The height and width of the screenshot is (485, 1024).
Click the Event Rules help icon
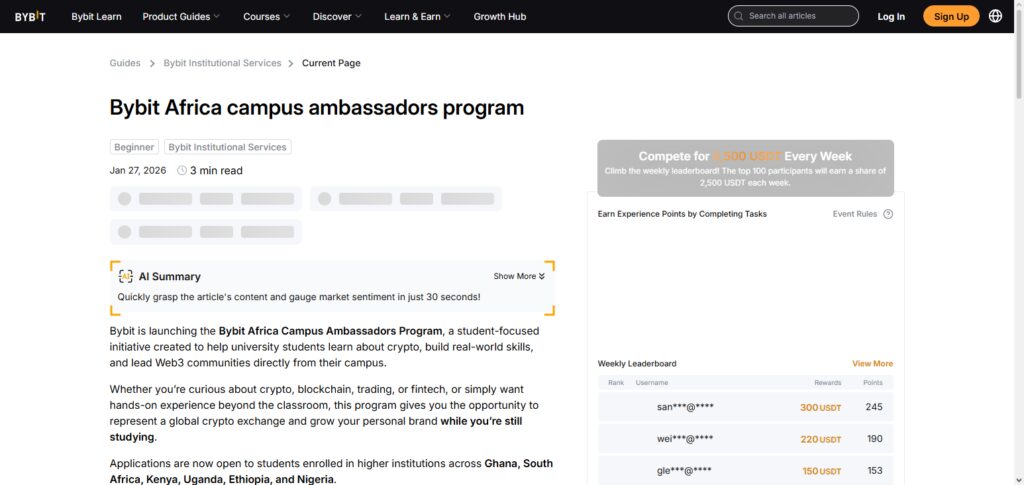[888, 214]
